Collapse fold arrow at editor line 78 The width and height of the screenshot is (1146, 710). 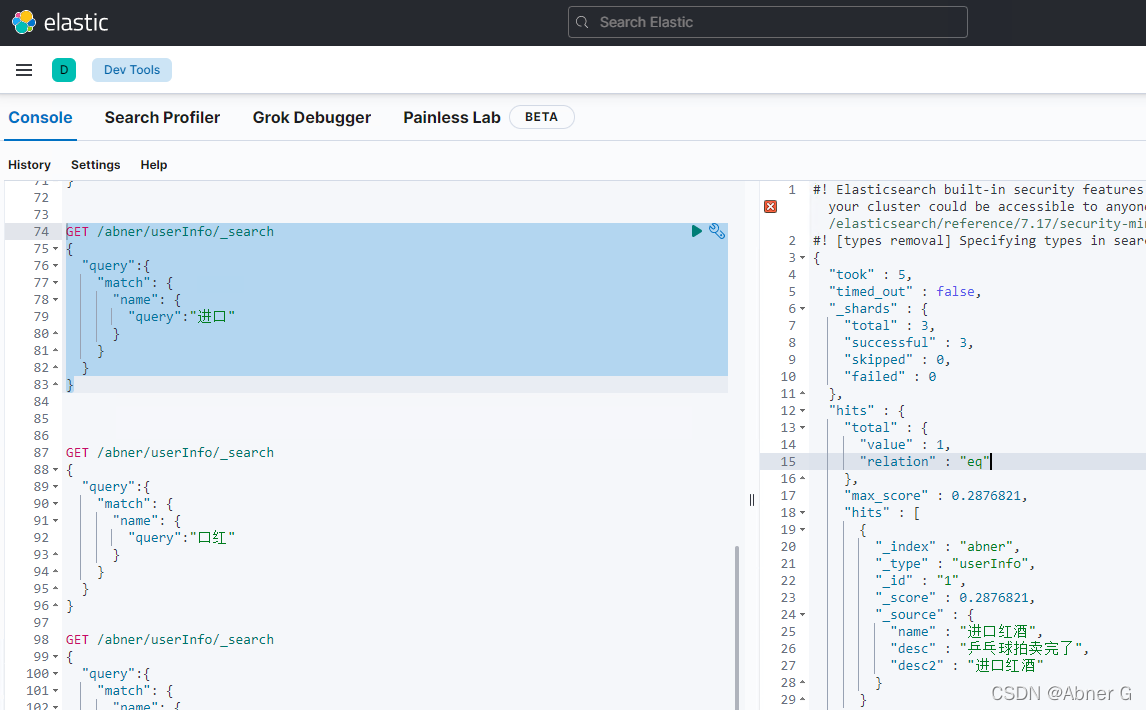click(56, 299)
